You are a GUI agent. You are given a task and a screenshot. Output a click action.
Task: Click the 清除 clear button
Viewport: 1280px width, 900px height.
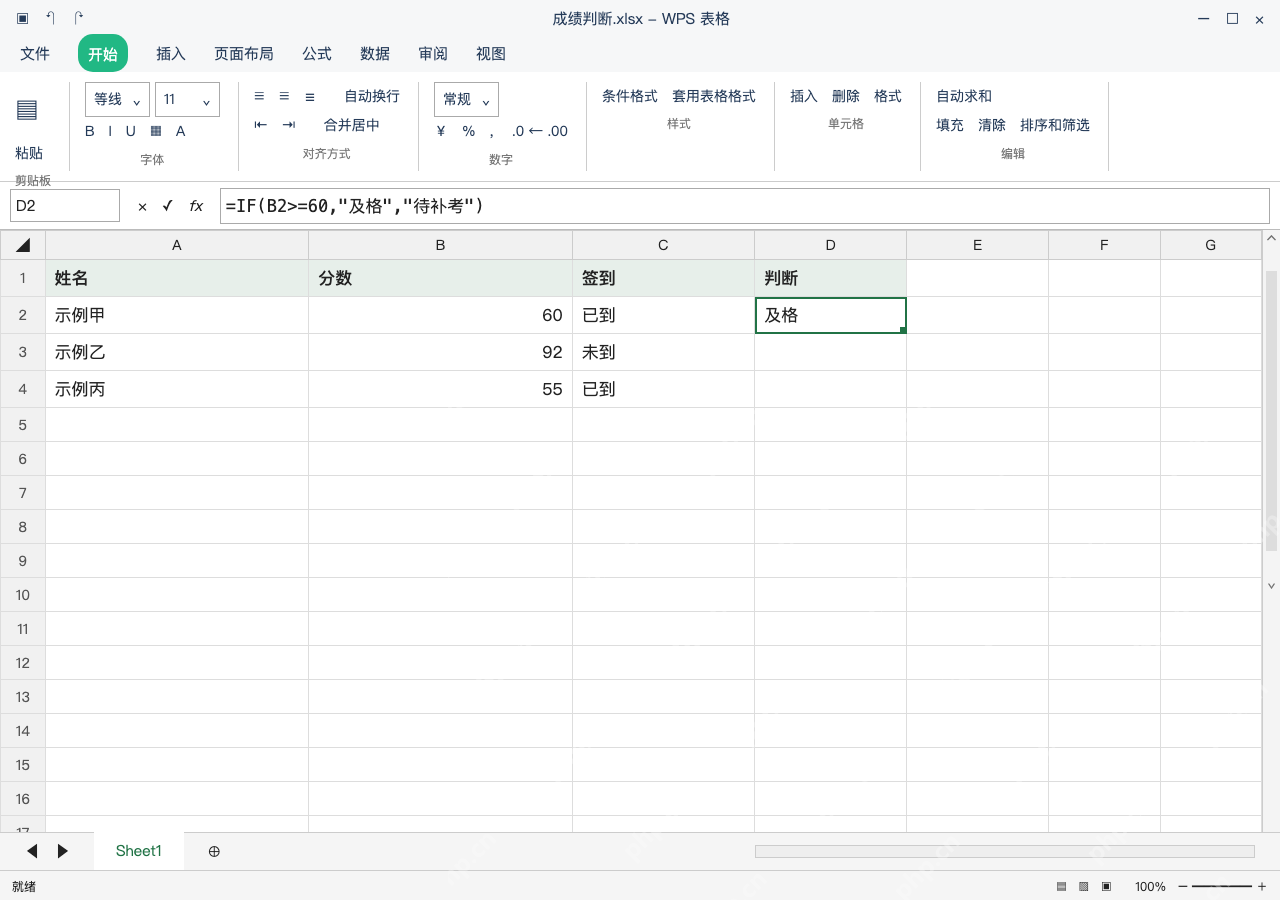[992, 125]
